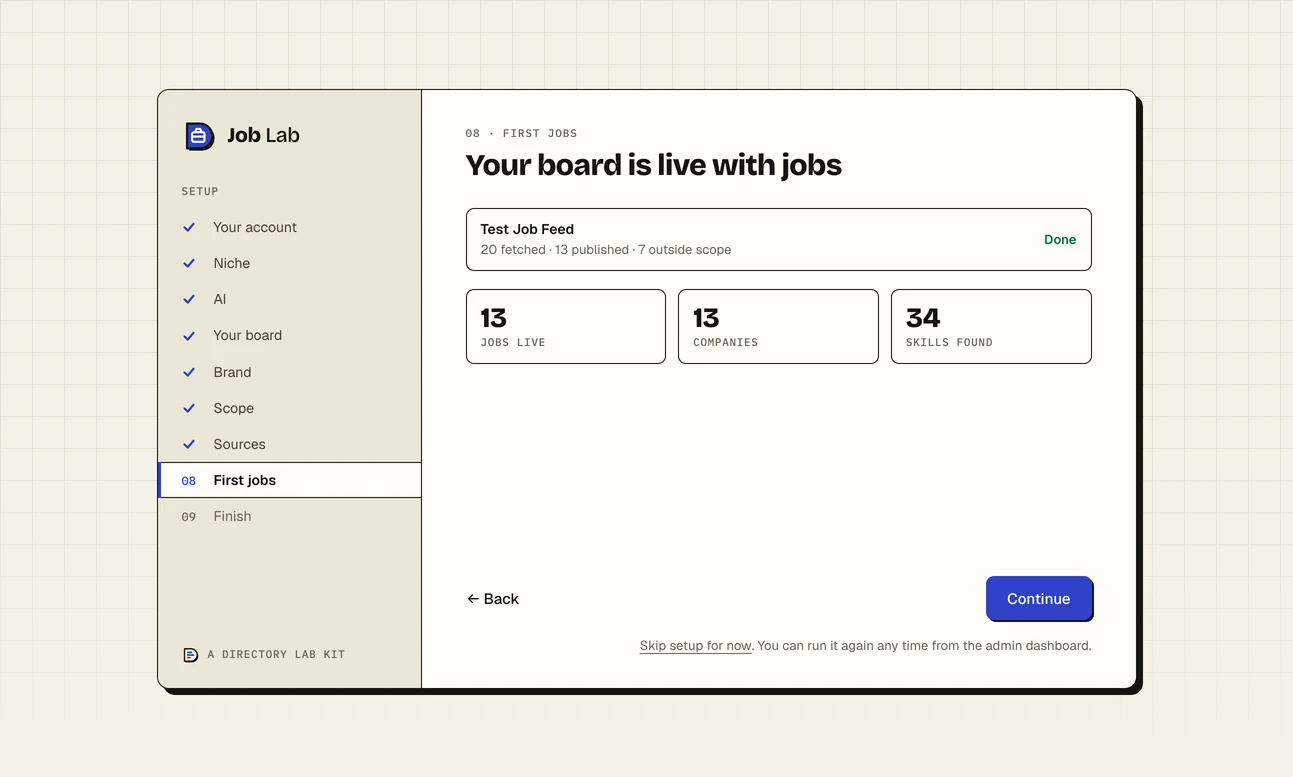Click the checkmark beside AI

click(x=189, y=300)
